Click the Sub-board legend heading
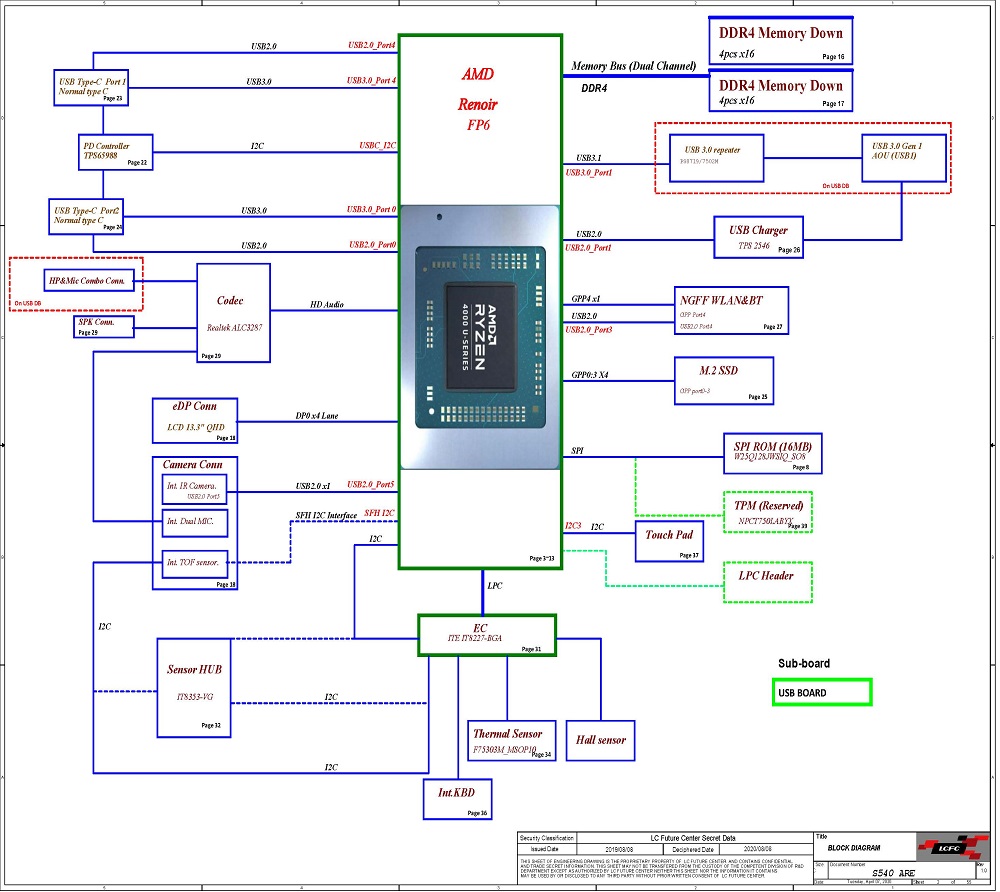This screenshot has width=1000, height=892. coord(806,665)
